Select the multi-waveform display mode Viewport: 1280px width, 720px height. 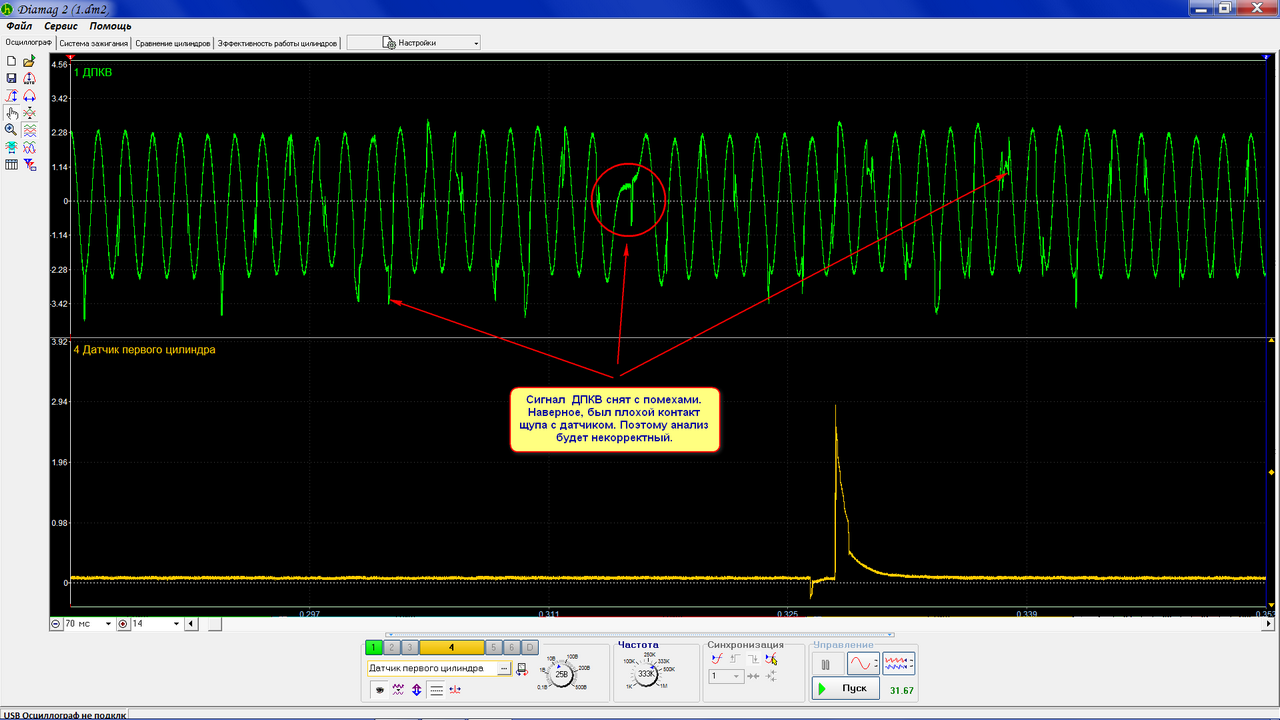tap(899, 664)
